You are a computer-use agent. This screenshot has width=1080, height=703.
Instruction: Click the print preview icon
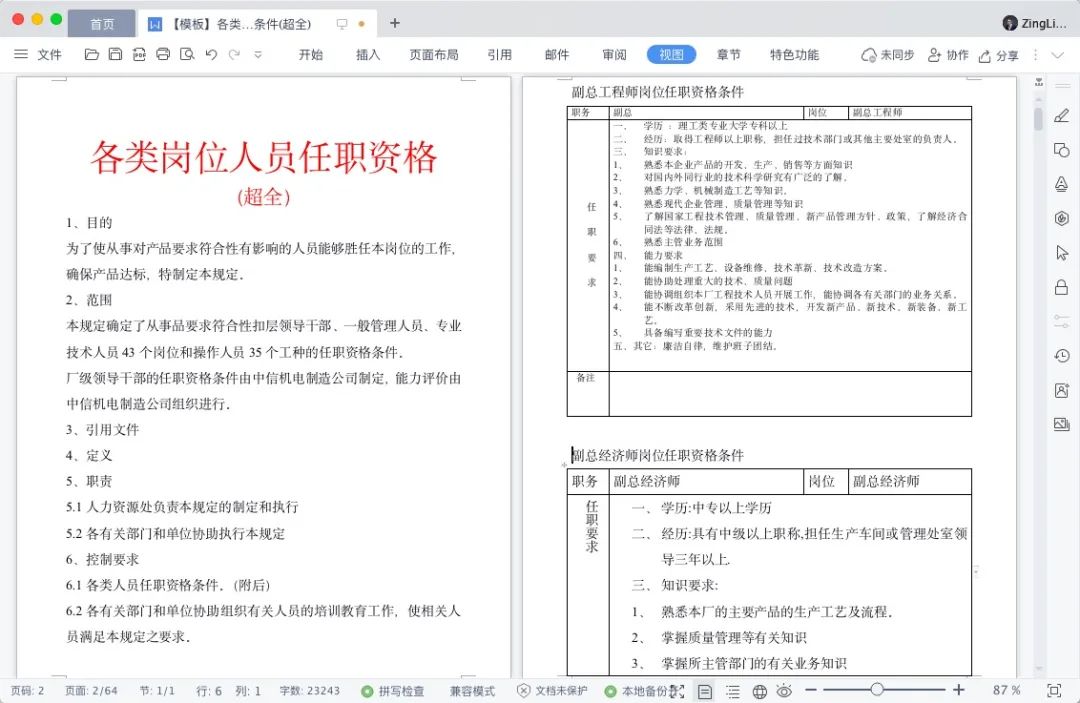coord(187,54)
